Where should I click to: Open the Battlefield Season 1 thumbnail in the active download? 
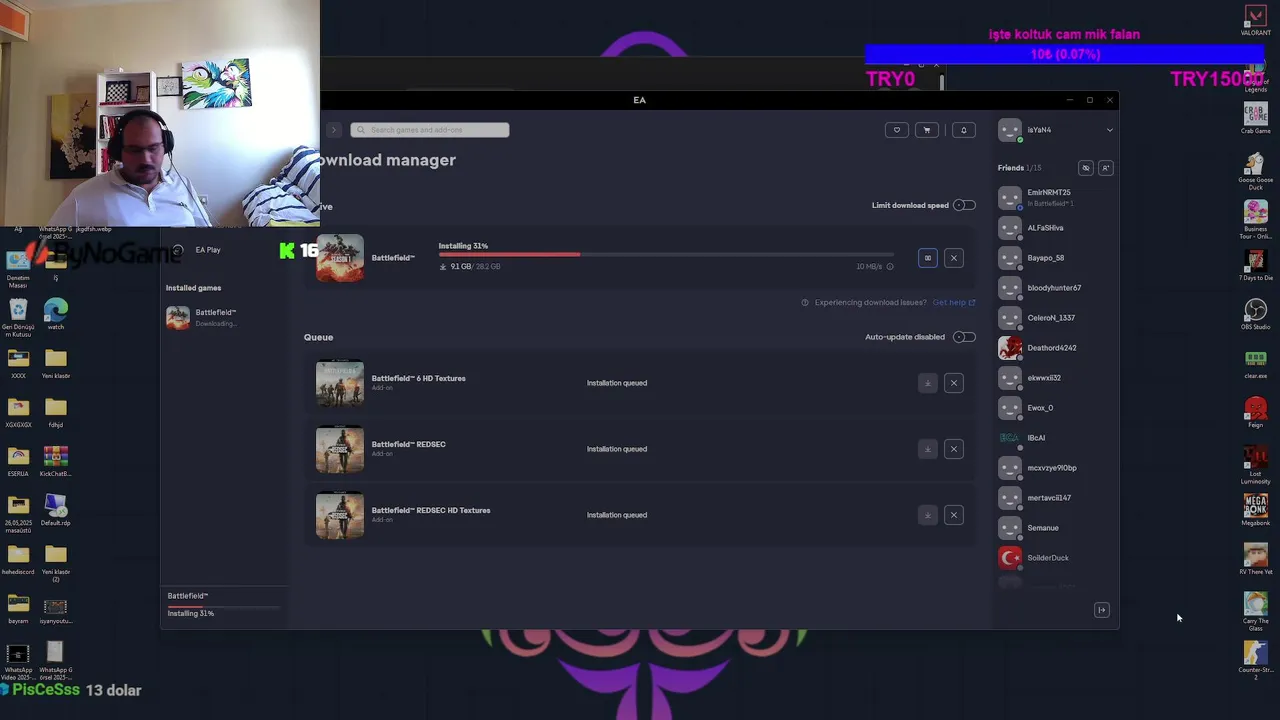point(340,258)
